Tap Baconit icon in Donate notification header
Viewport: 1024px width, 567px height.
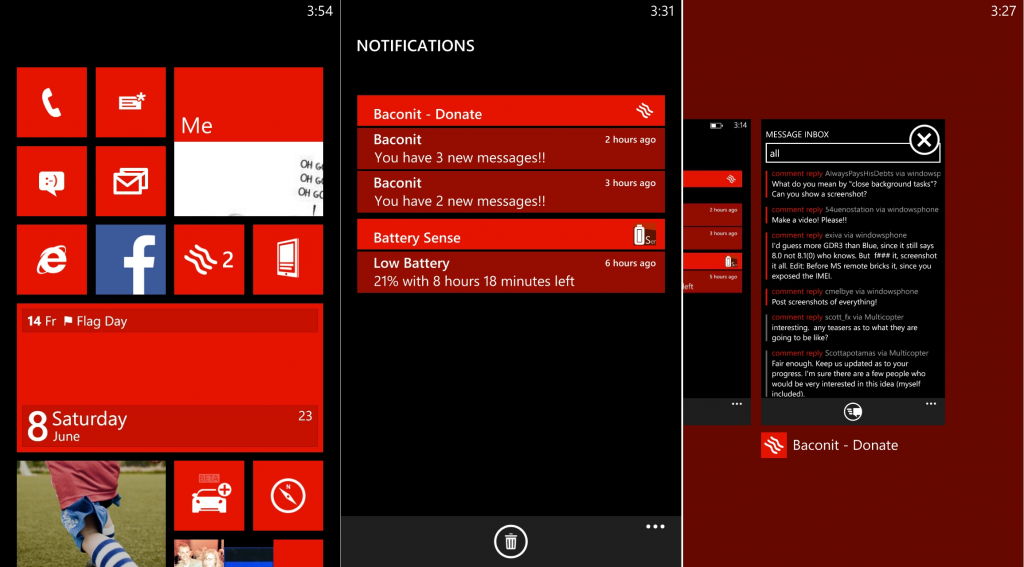(645, 111)
